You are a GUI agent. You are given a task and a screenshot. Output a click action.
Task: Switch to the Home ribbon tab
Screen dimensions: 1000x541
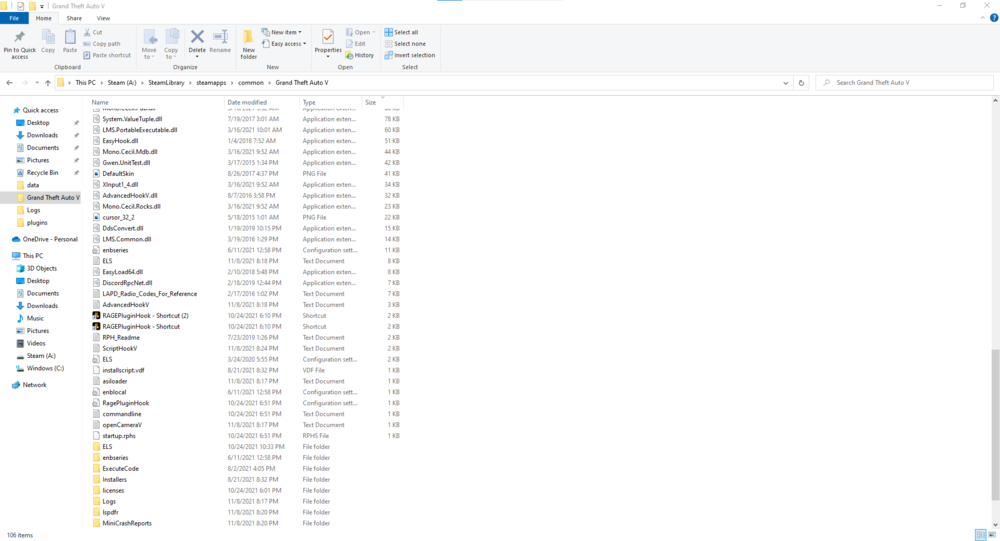point(43,18)
